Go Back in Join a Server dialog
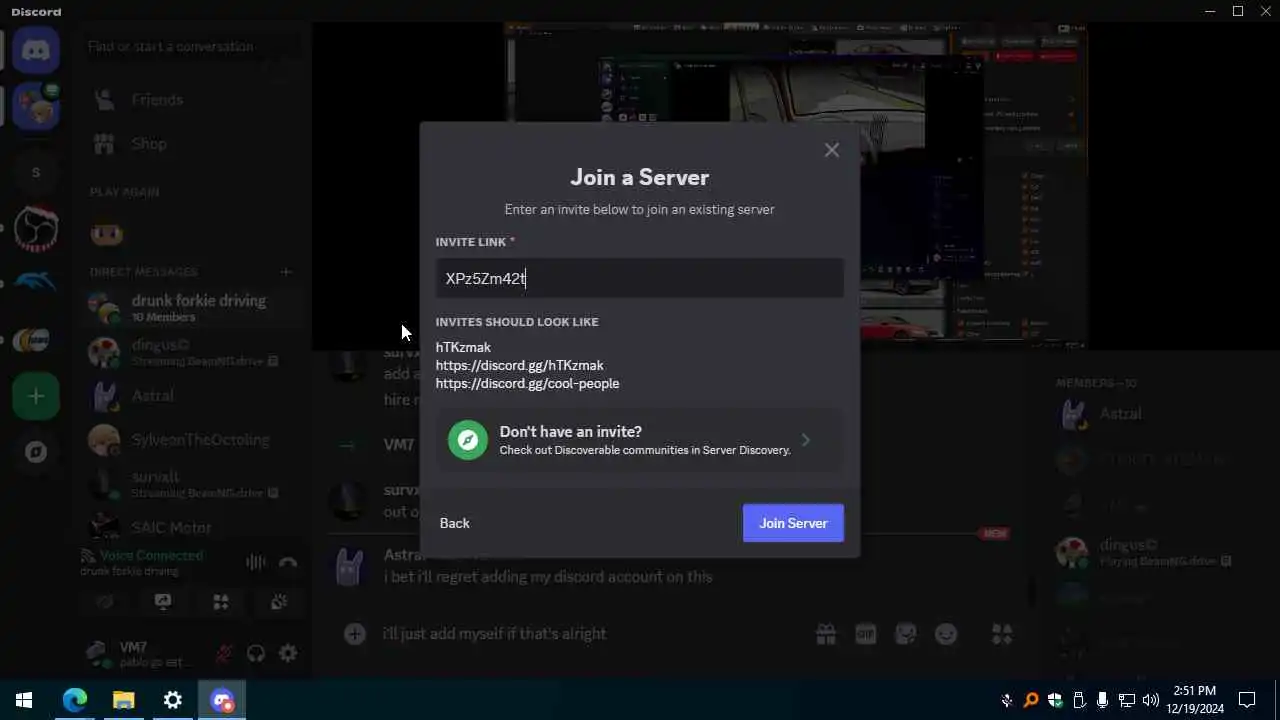 click(x=454, y=523)
